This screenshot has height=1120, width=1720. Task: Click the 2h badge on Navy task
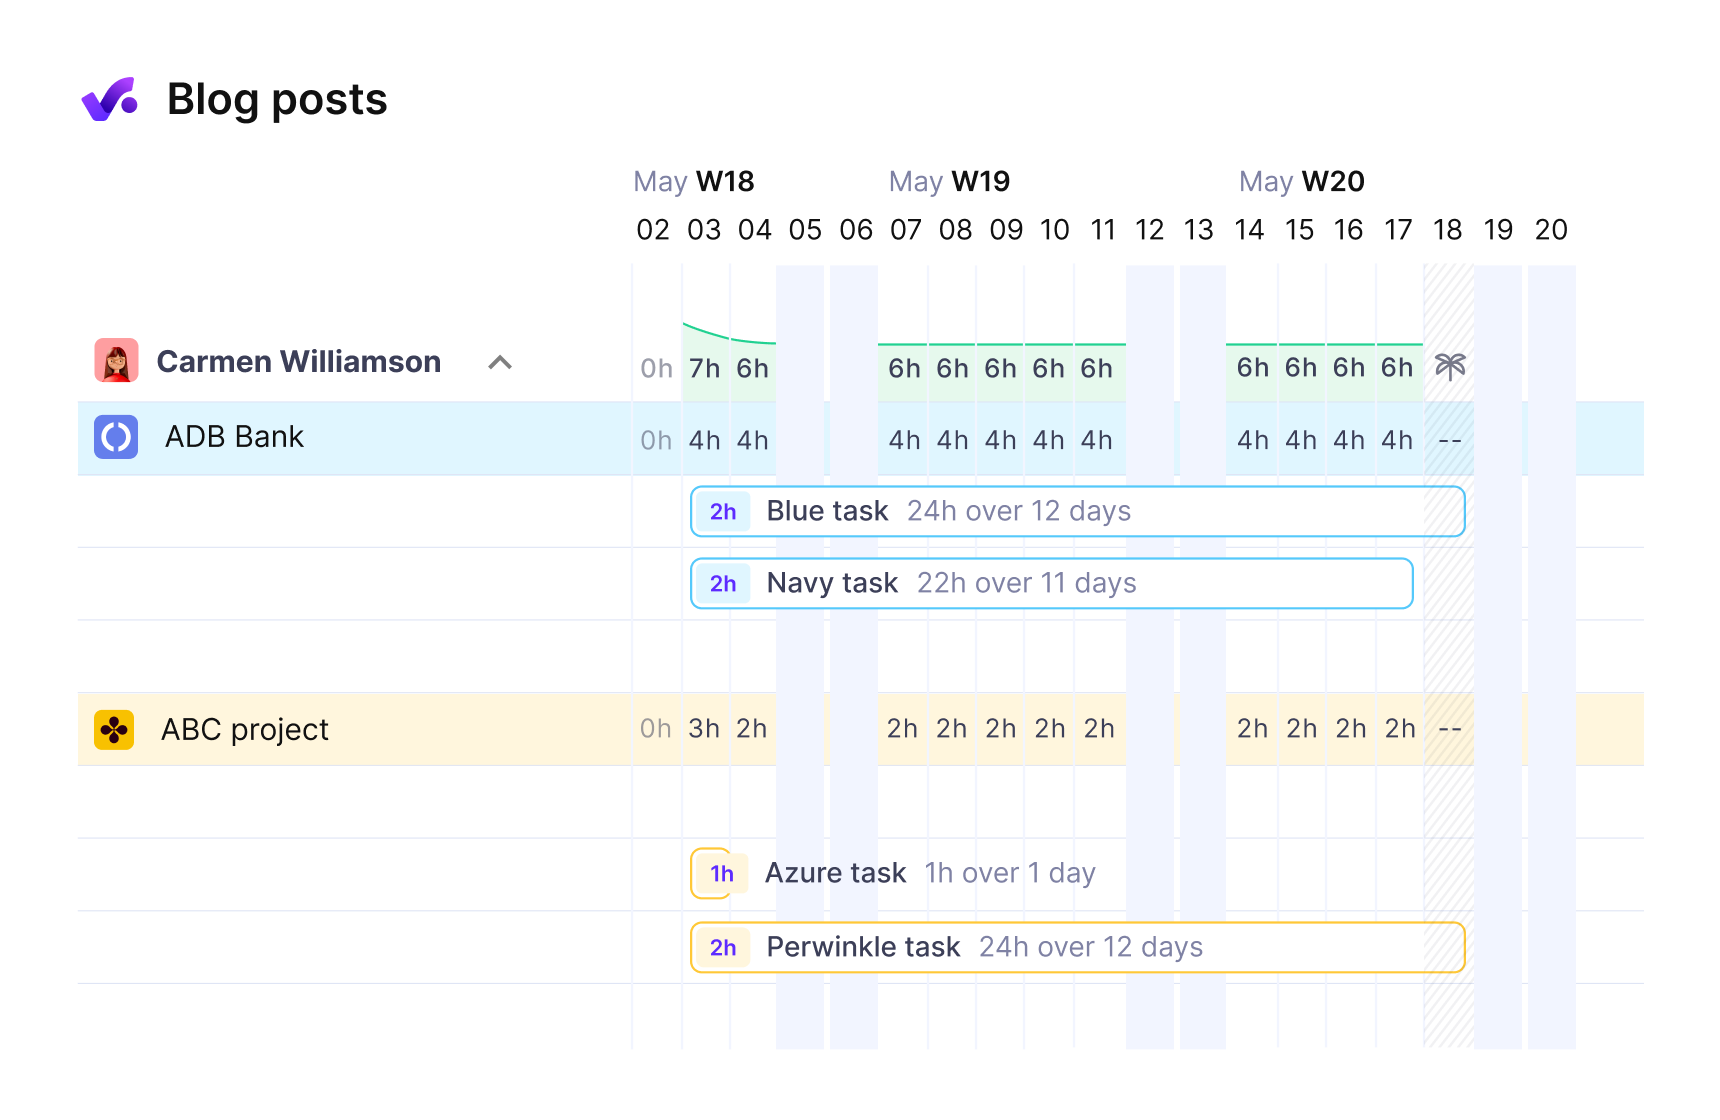point(723,584)
